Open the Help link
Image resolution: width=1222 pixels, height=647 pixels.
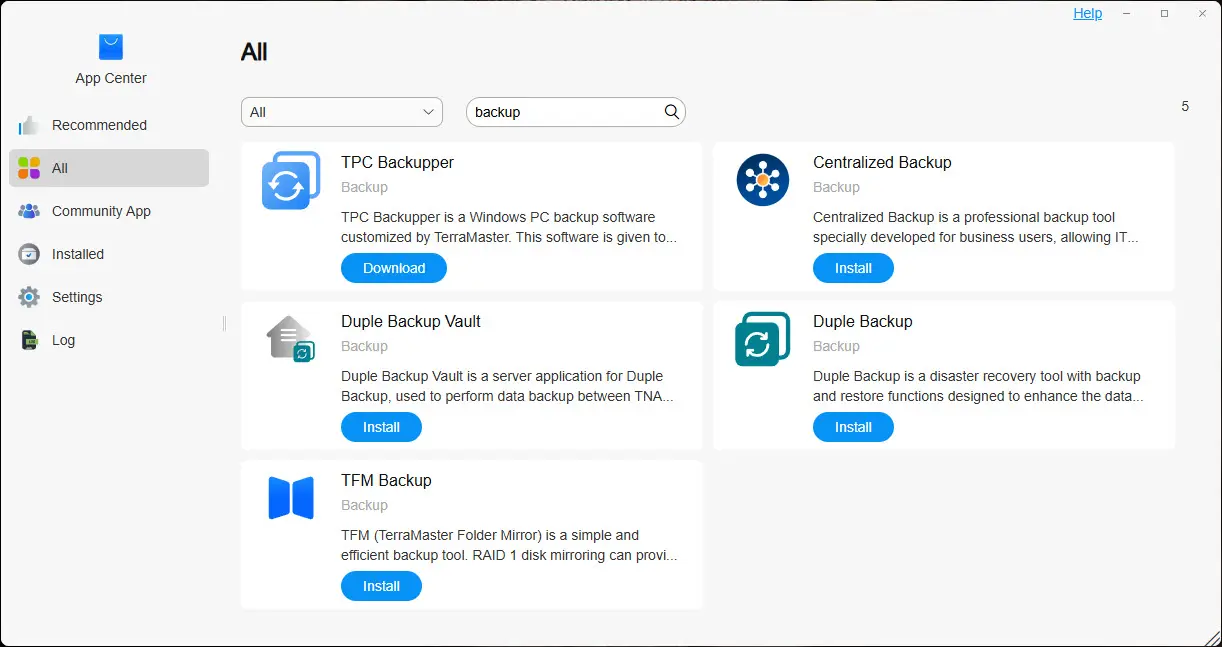click(1088, 13)
